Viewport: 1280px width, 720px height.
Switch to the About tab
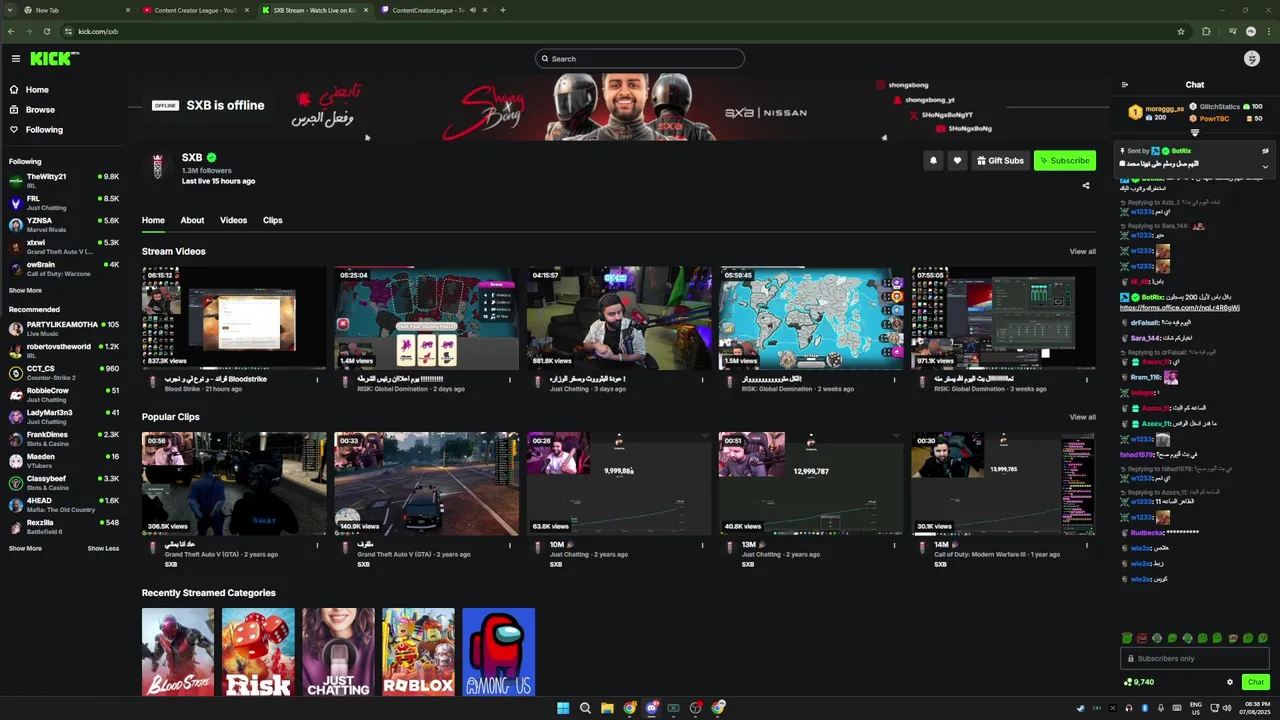tap(192, 220)
